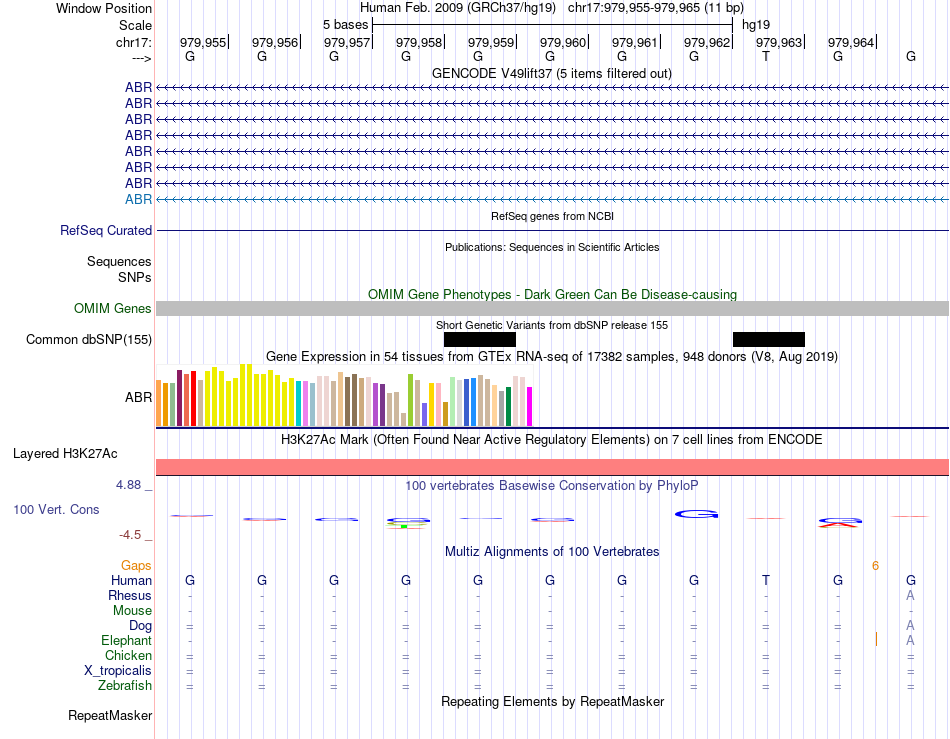Screen dimensions: 950x739
Task: Click the OMIM Gene Phenotypes green title
Action: pos(552,294)
